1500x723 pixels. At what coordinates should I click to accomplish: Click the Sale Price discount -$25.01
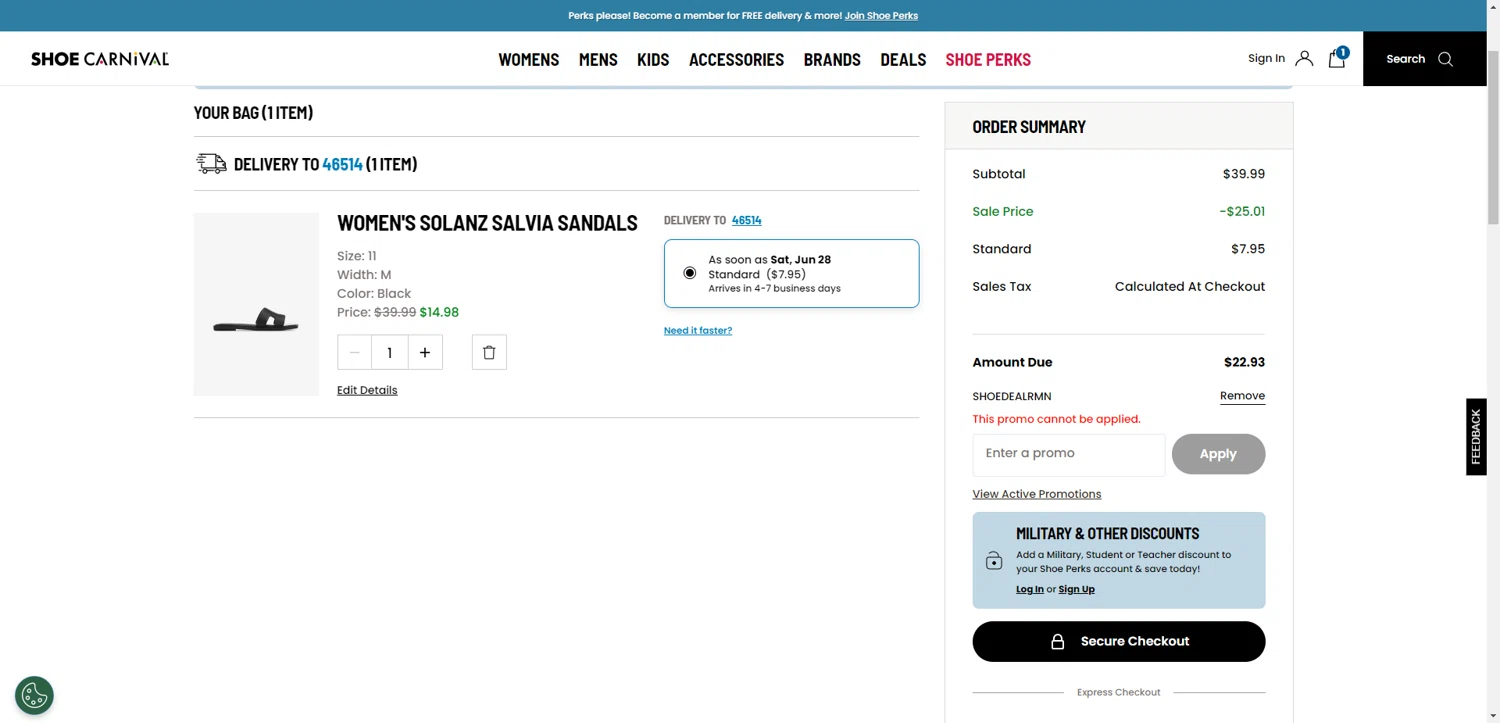[1242, 212]
